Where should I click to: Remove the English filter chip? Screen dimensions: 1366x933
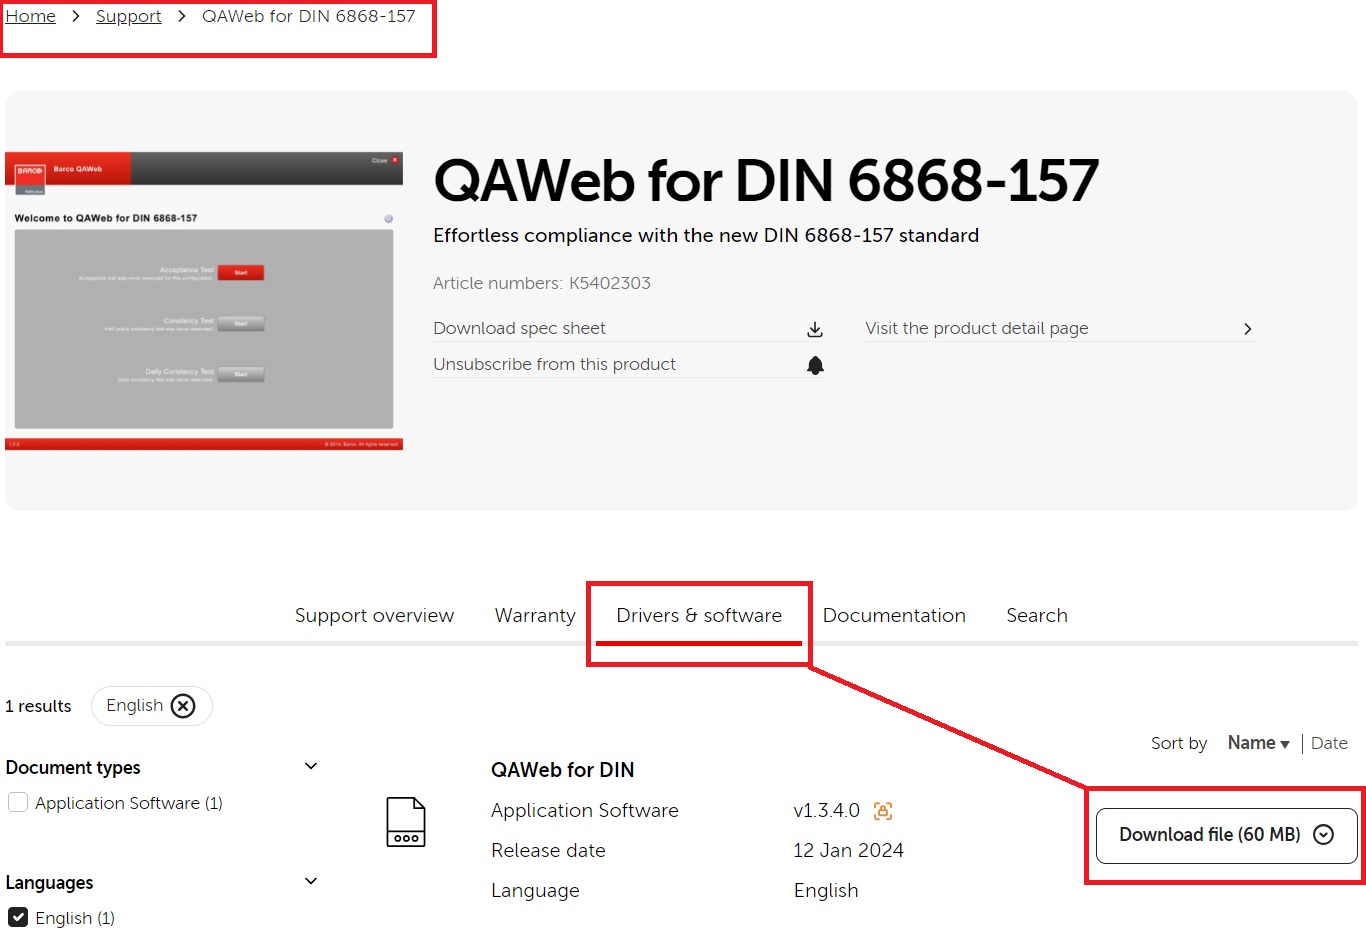pyautogui.click(x=183, y=706)
